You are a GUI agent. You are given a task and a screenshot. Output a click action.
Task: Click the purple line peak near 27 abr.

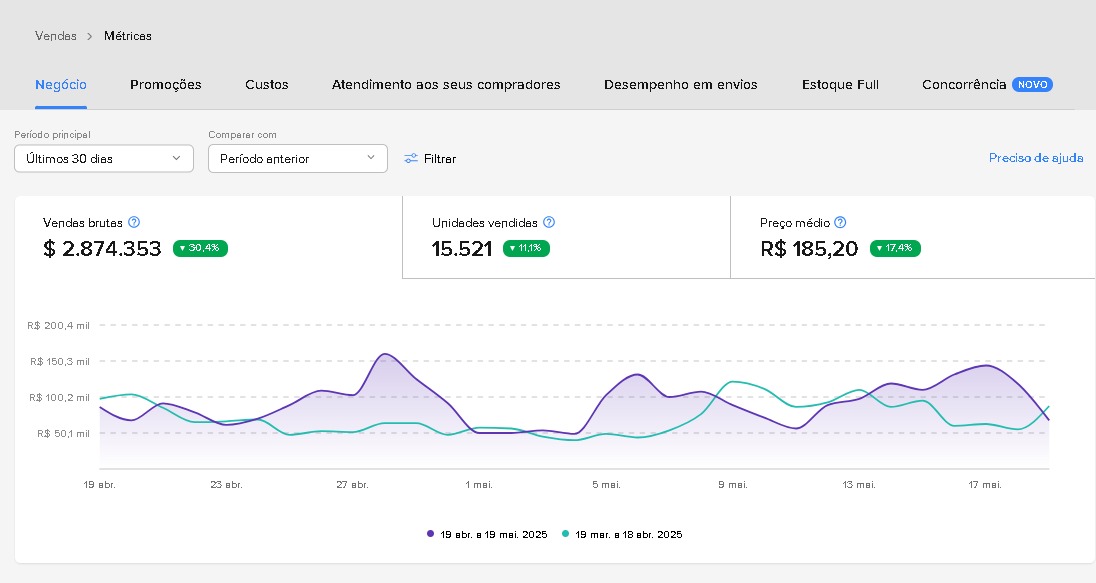pos(385,354)
